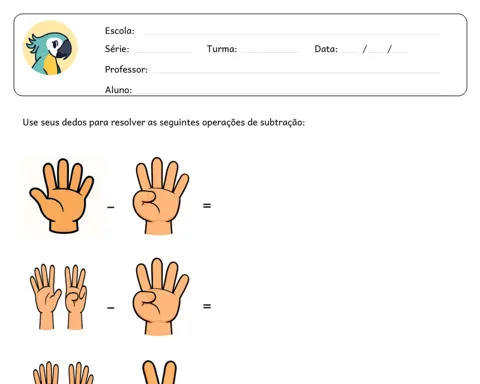Screen dimensions: 480x384
Task: Click the open five-finger hand image
Action: click(x=62, y=196)
